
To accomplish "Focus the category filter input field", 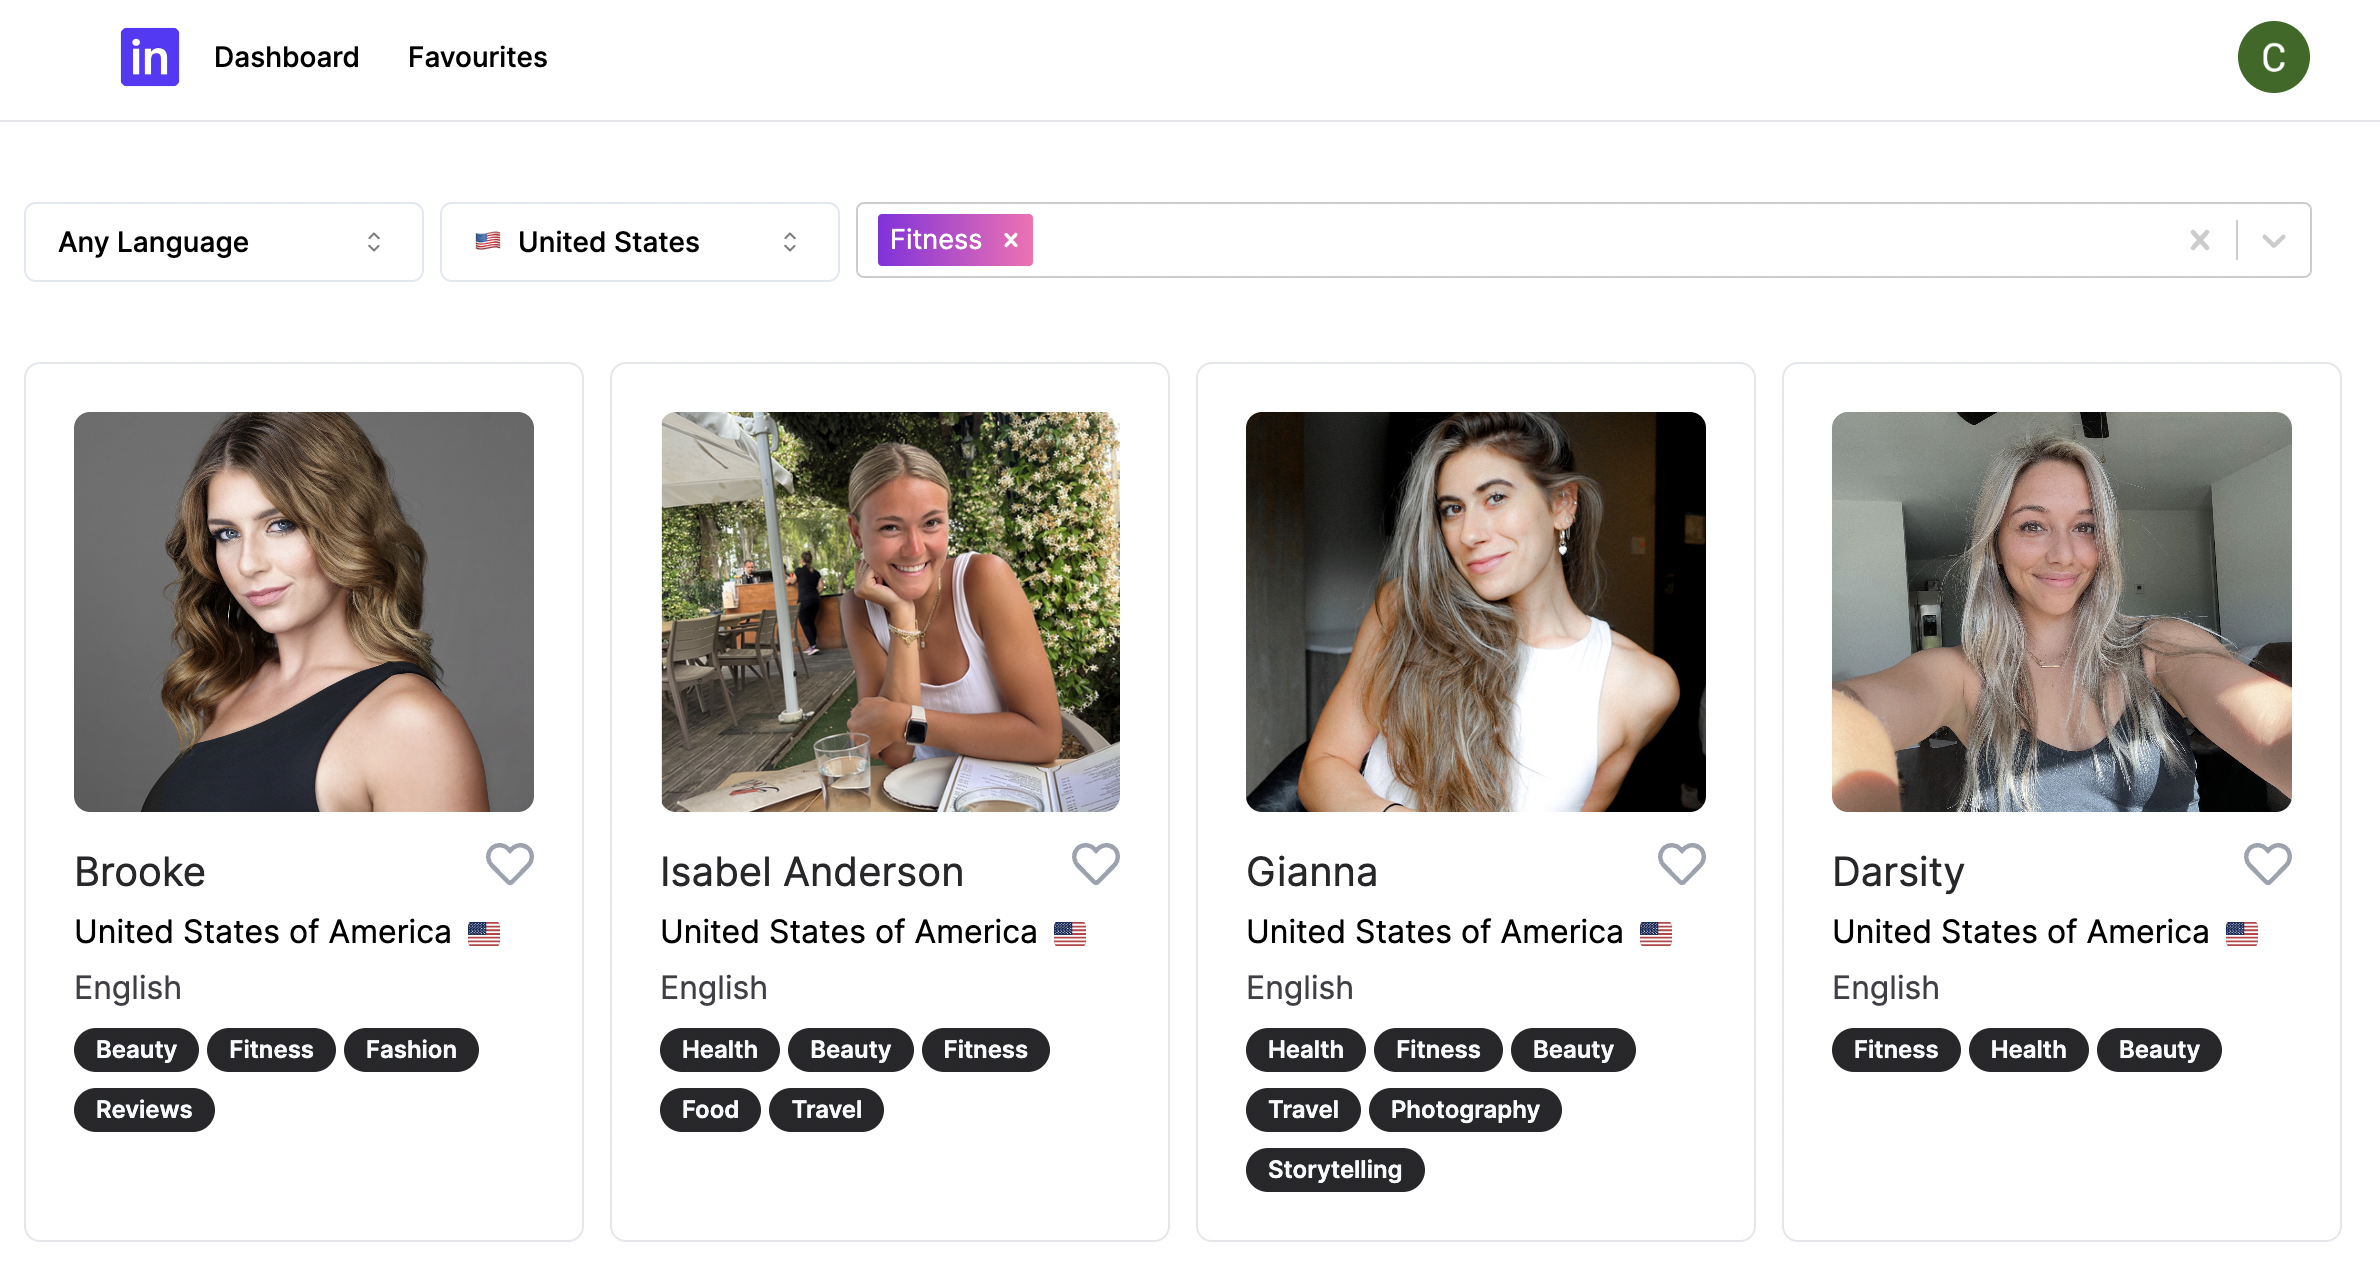I will click(x=1600, y=240).
